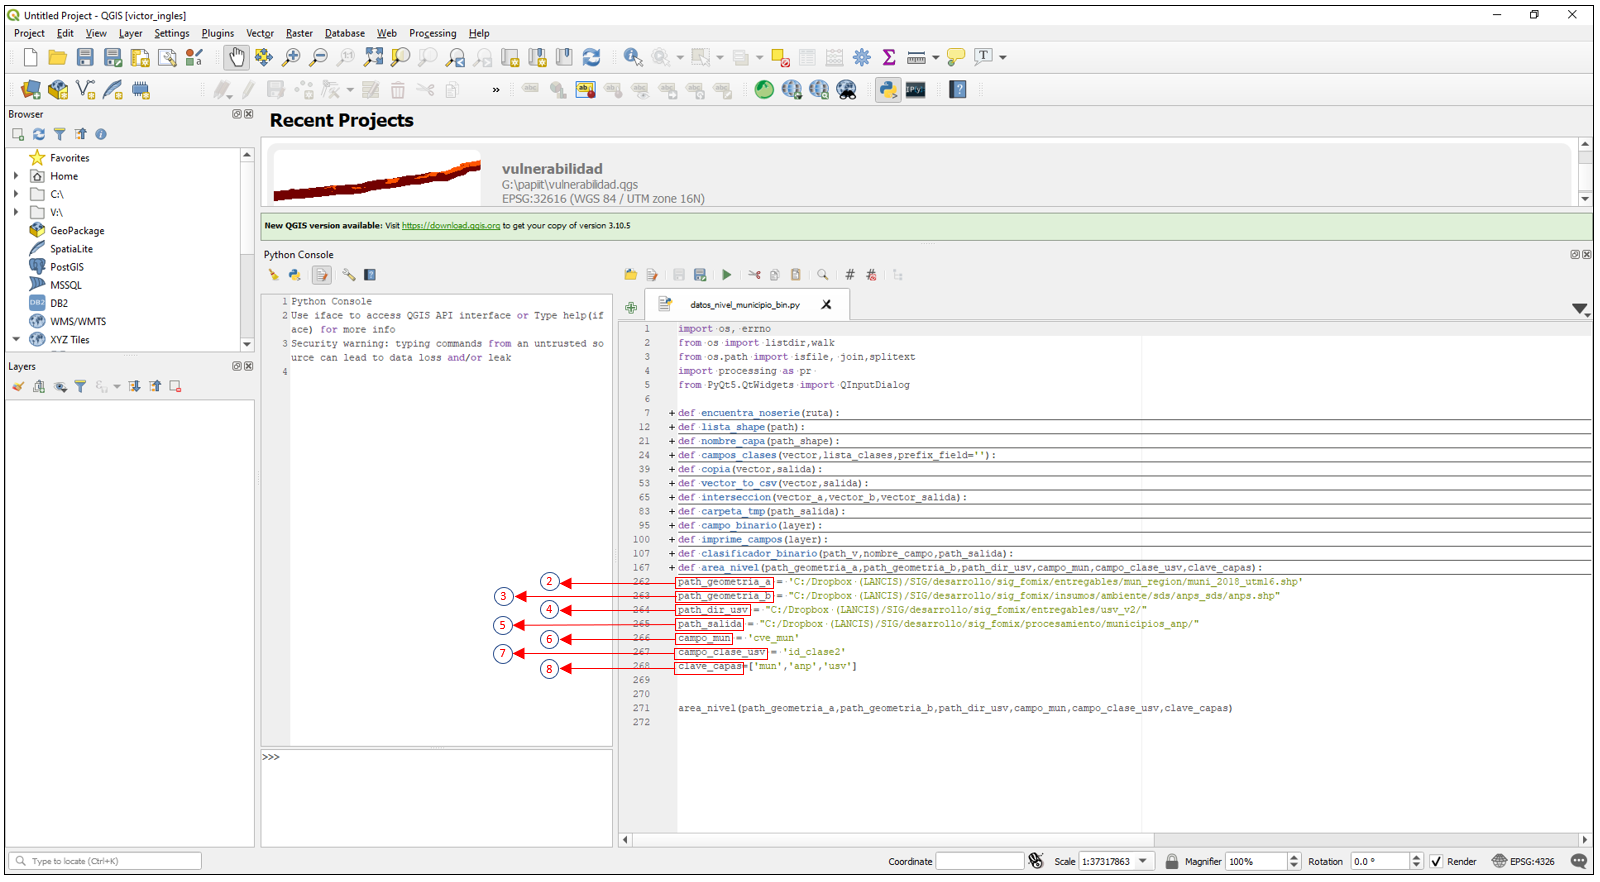Image resolution: width=1600 pixels, height=882 pixels.
Task: Expand the V:\ drive in the Browser
Action: (16, 212)
